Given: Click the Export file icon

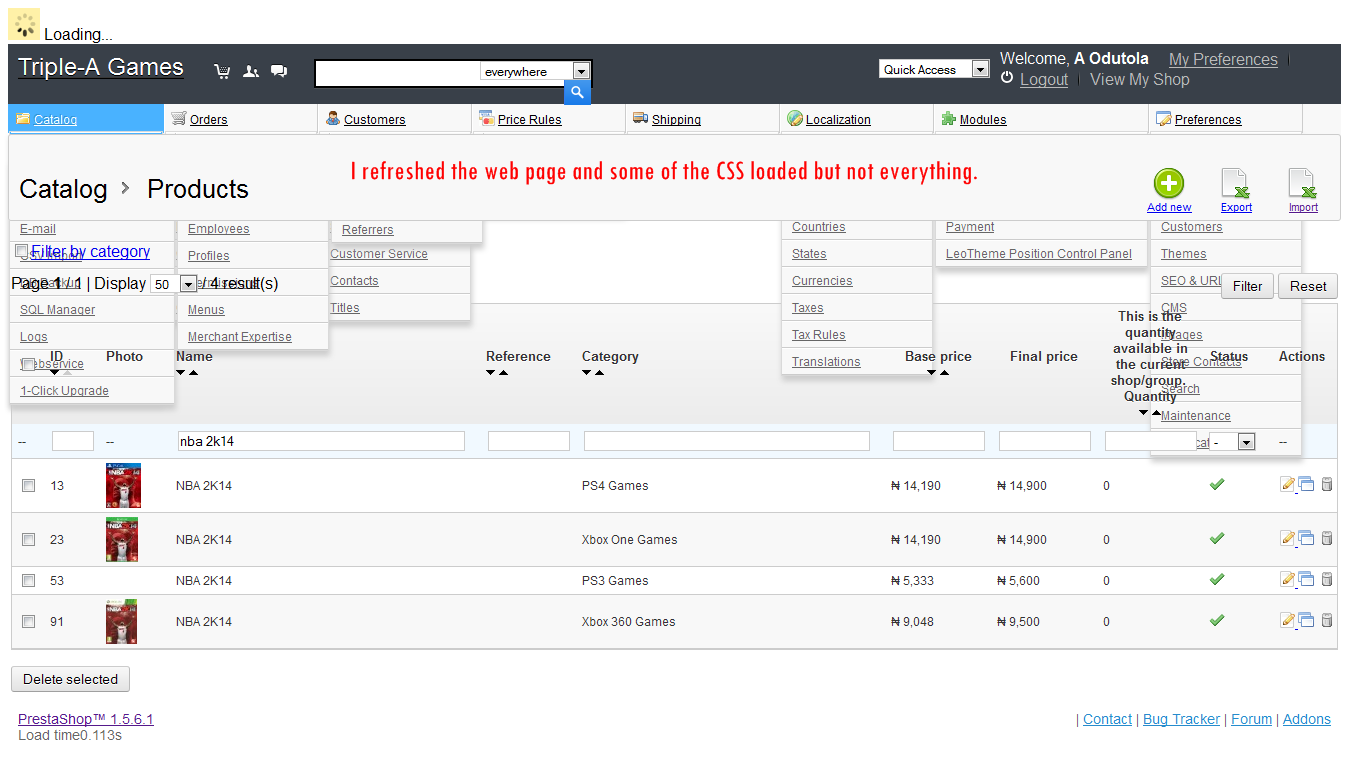Looking at the screenshot, I should pos(1236,184).
